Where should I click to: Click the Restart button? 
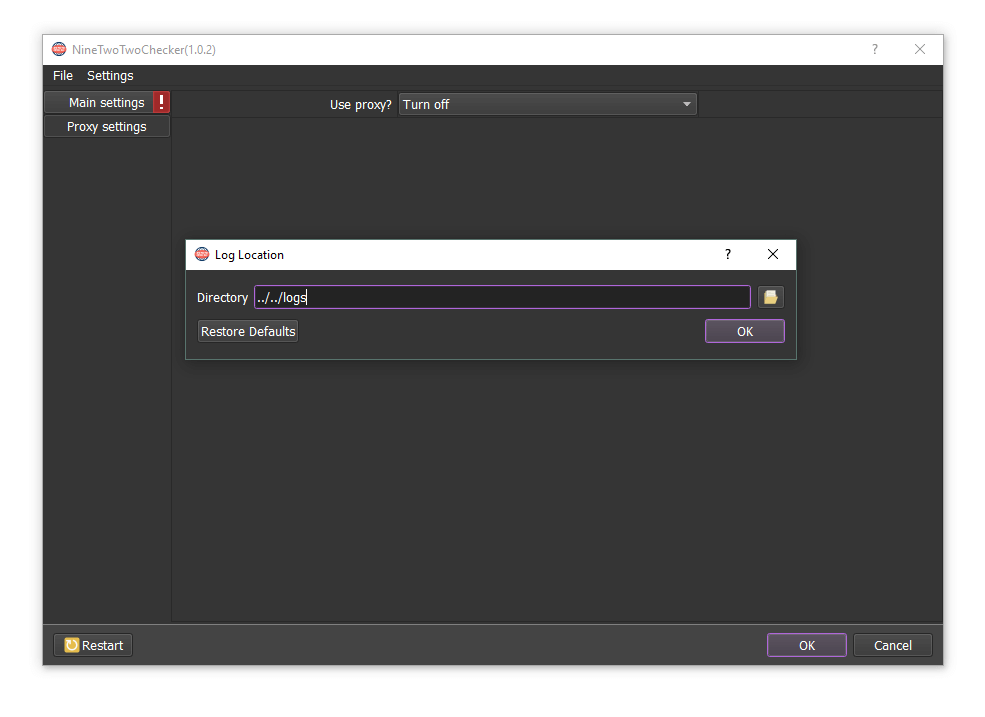pyautogui.click(x=93, y=645)
